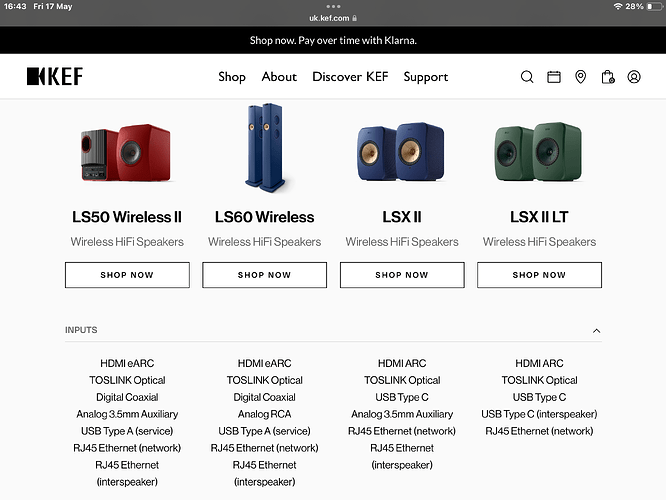Tap the uk.kef.com address bar

[x=333, y=18]
